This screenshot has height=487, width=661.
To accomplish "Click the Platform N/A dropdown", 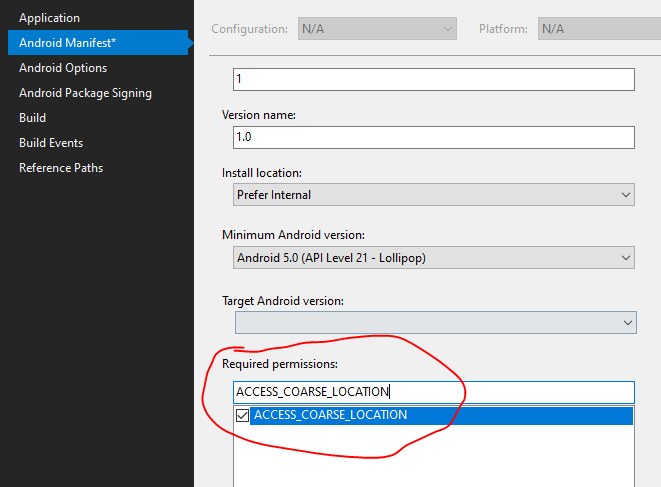I will click(x=599, y=29).
